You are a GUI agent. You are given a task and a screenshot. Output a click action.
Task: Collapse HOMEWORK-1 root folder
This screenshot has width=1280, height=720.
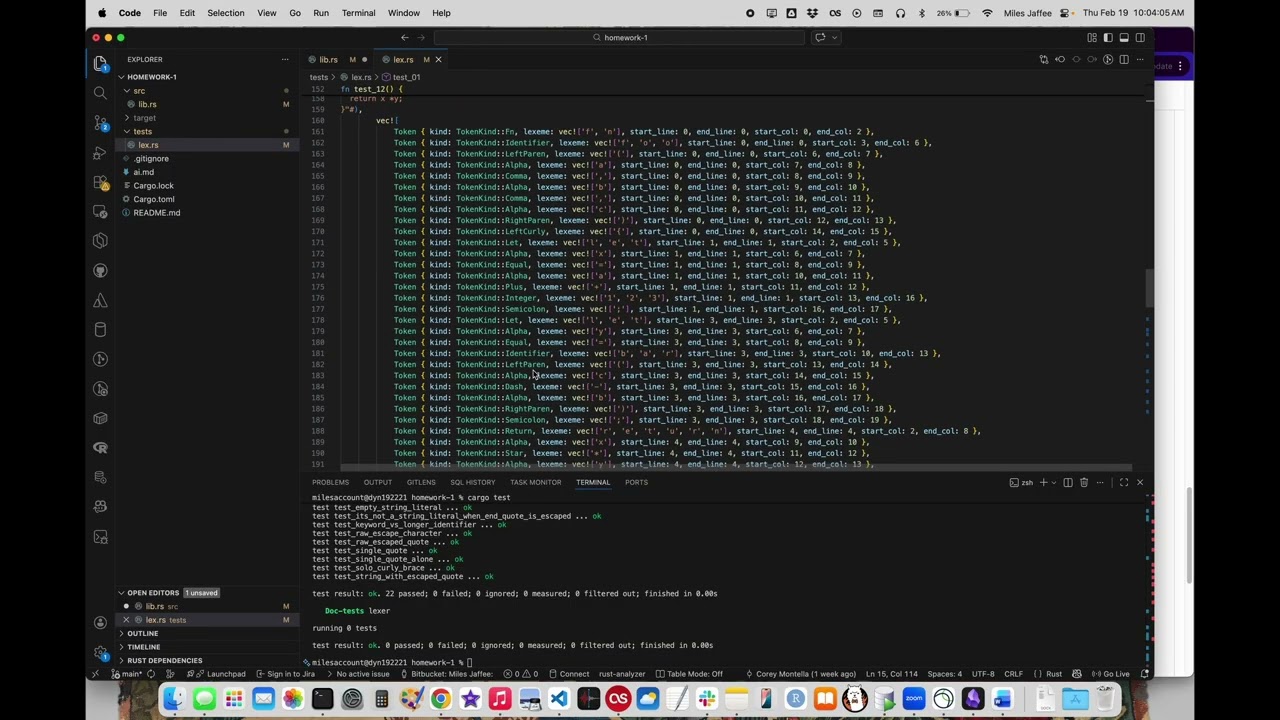tap(205, 77)
